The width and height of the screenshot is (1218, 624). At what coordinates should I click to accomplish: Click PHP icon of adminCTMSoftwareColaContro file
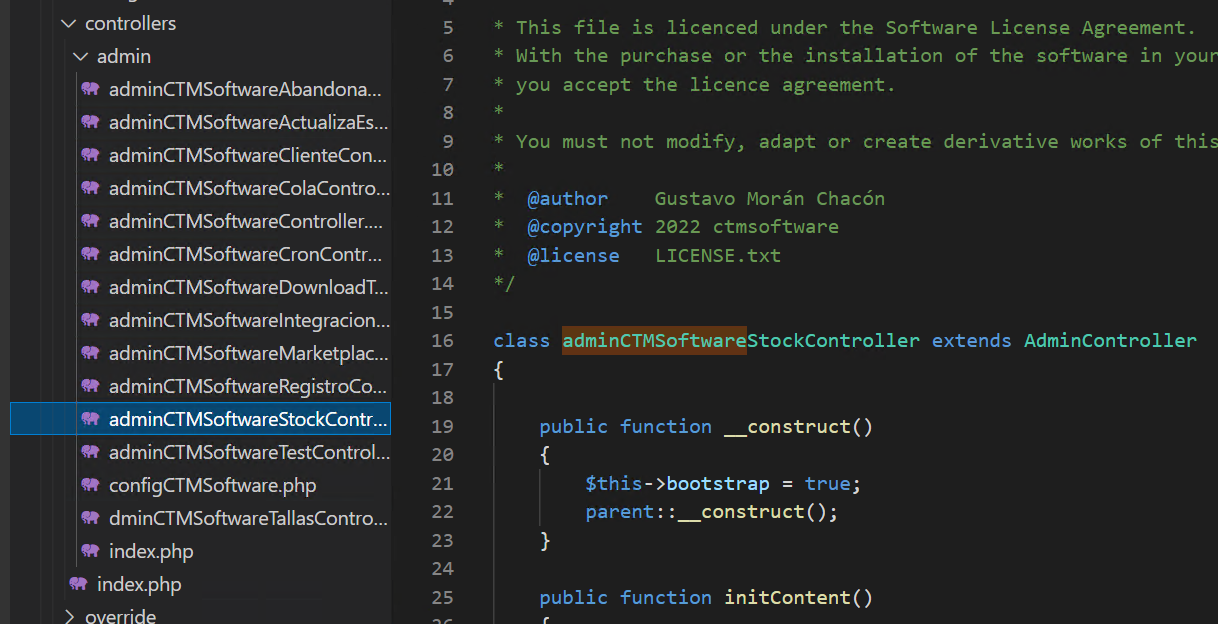(91, 188)
